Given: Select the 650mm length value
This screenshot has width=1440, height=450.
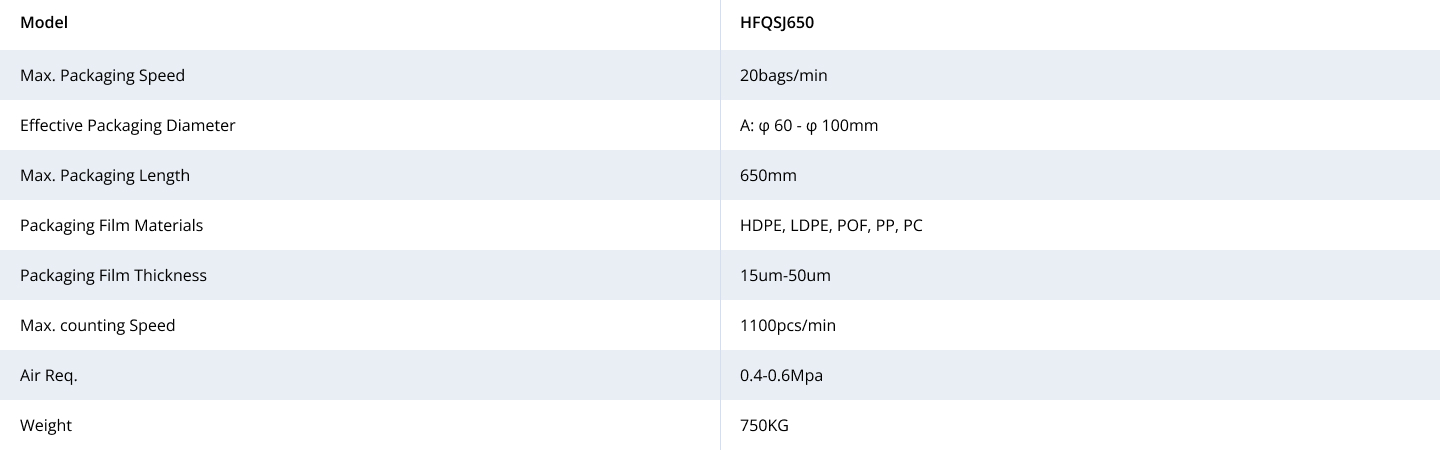Looking at the screenshot, I should click(768, 175).
